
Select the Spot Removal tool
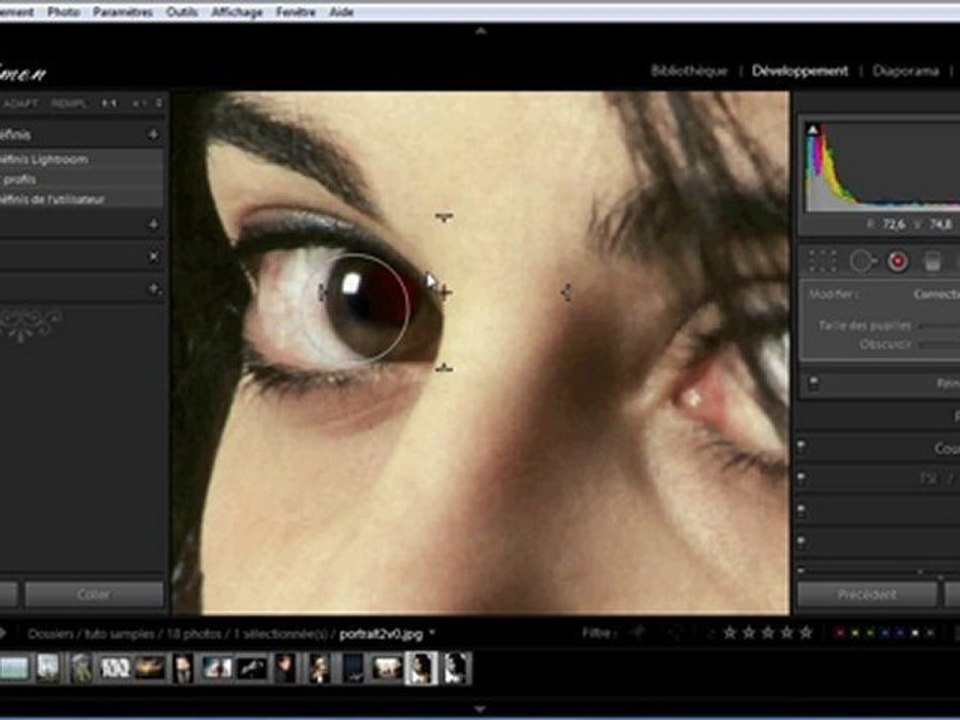tap(863, 261)
